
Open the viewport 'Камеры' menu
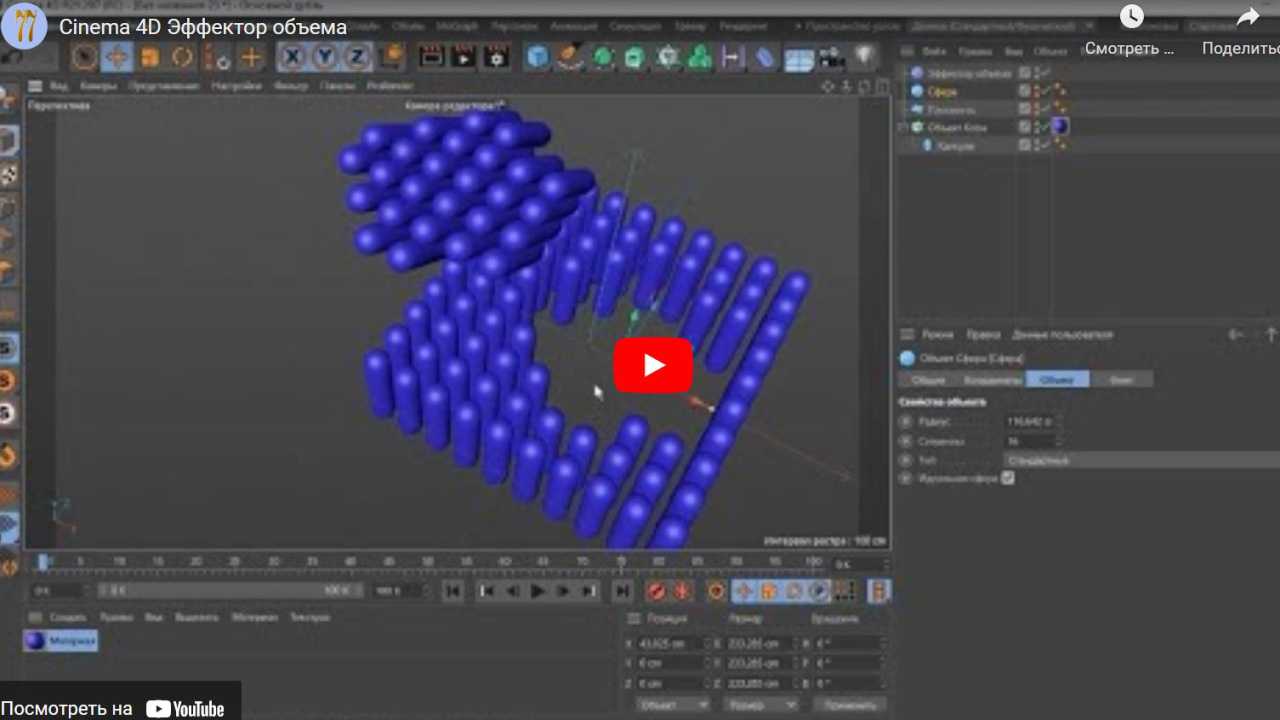(x=99, y=86)
